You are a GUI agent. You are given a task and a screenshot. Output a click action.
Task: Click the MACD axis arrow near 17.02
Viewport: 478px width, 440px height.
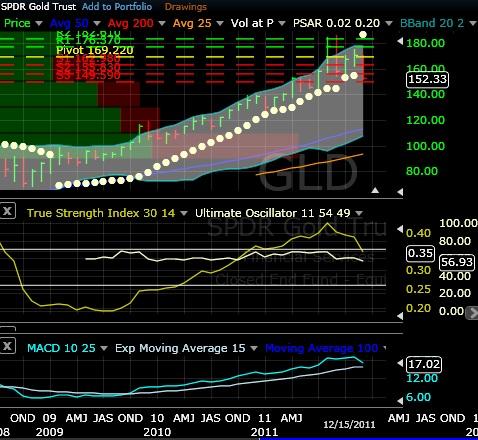pyautogui.click(x=400, y=363)
